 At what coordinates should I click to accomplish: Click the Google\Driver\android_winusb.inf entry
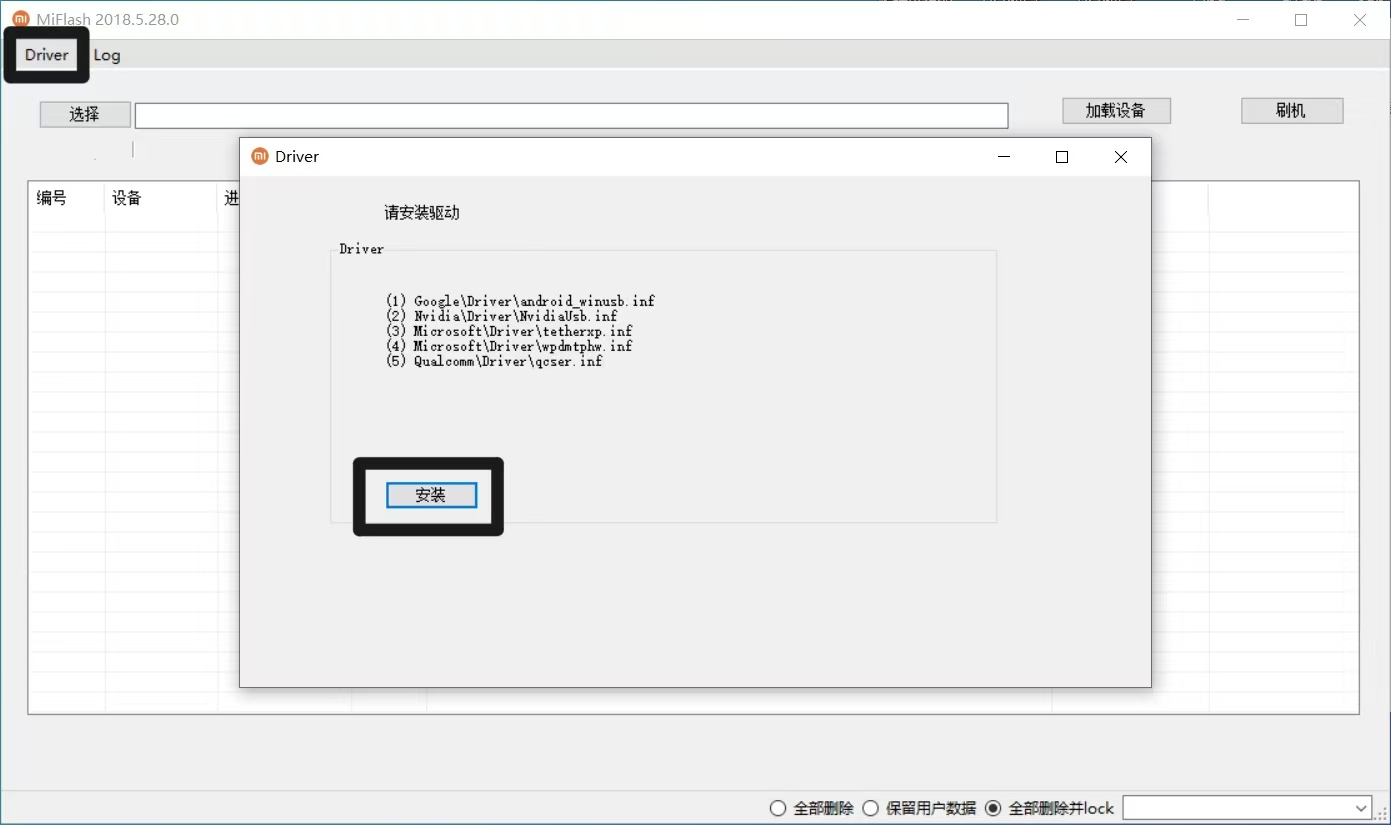[x=520, y=301]
